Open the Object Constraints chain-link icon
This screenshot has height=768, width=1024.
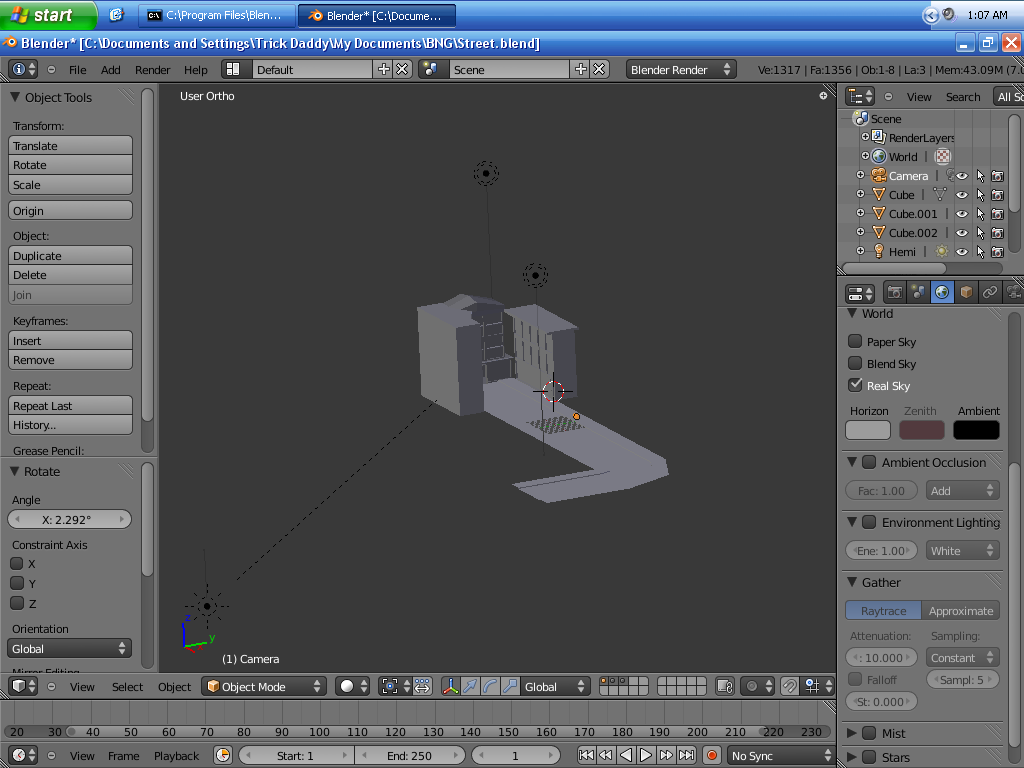click(x=990, y=292)
